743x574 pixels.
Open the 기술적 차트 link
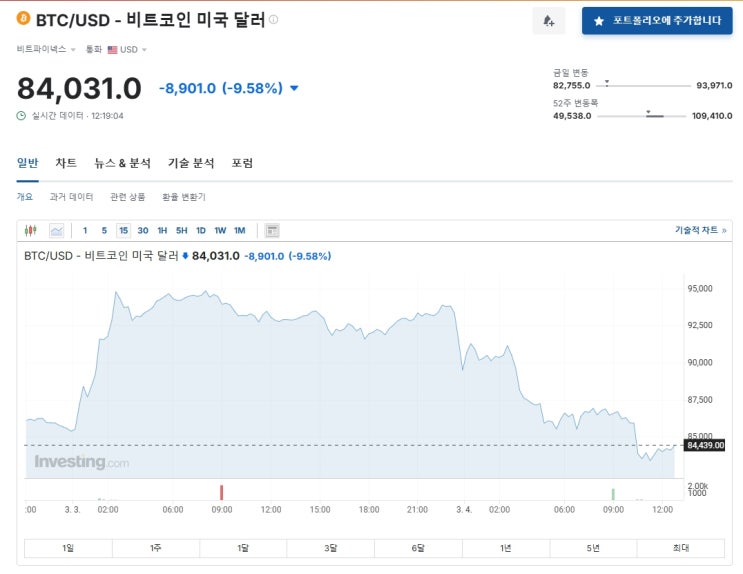click(700, 230)
